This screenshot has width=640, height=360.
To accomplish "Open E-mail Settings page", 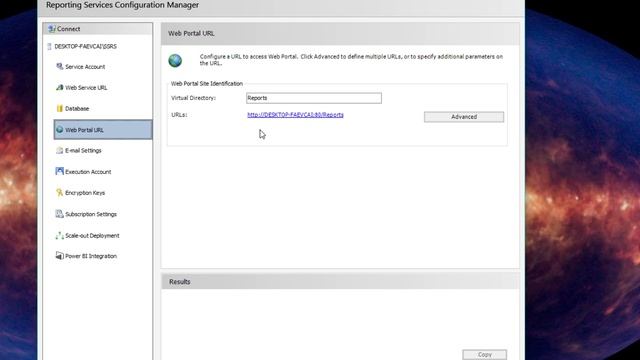I will [83, 151].
